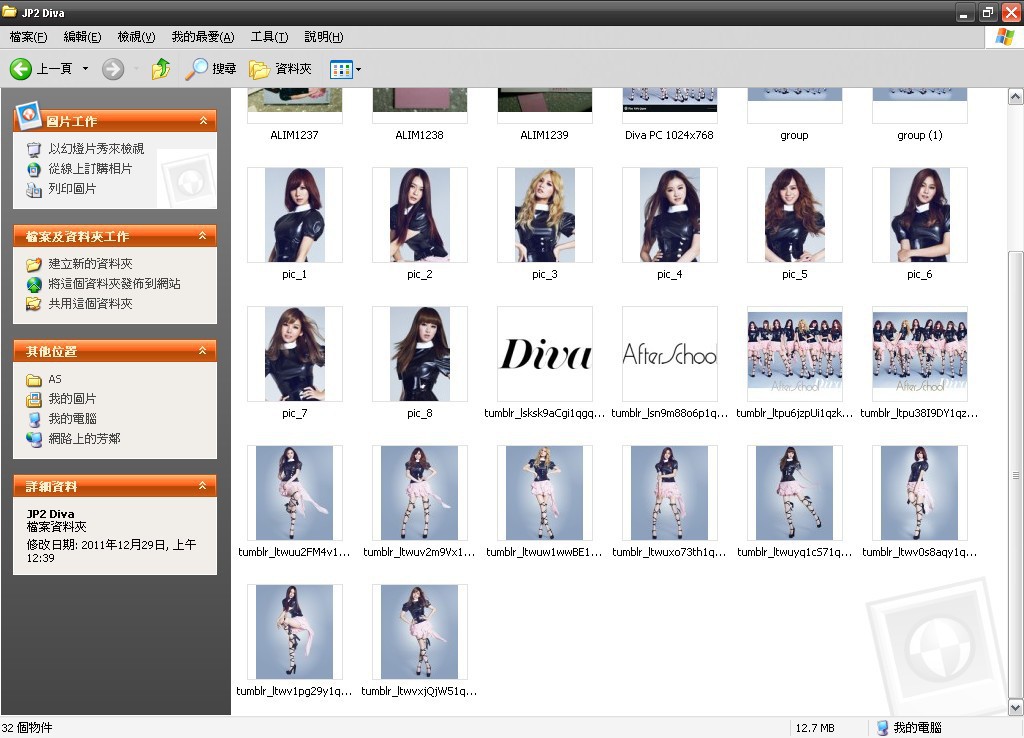Click the vertical scrollbar down arrow

pyautogui.click(x=1015, y=706)
